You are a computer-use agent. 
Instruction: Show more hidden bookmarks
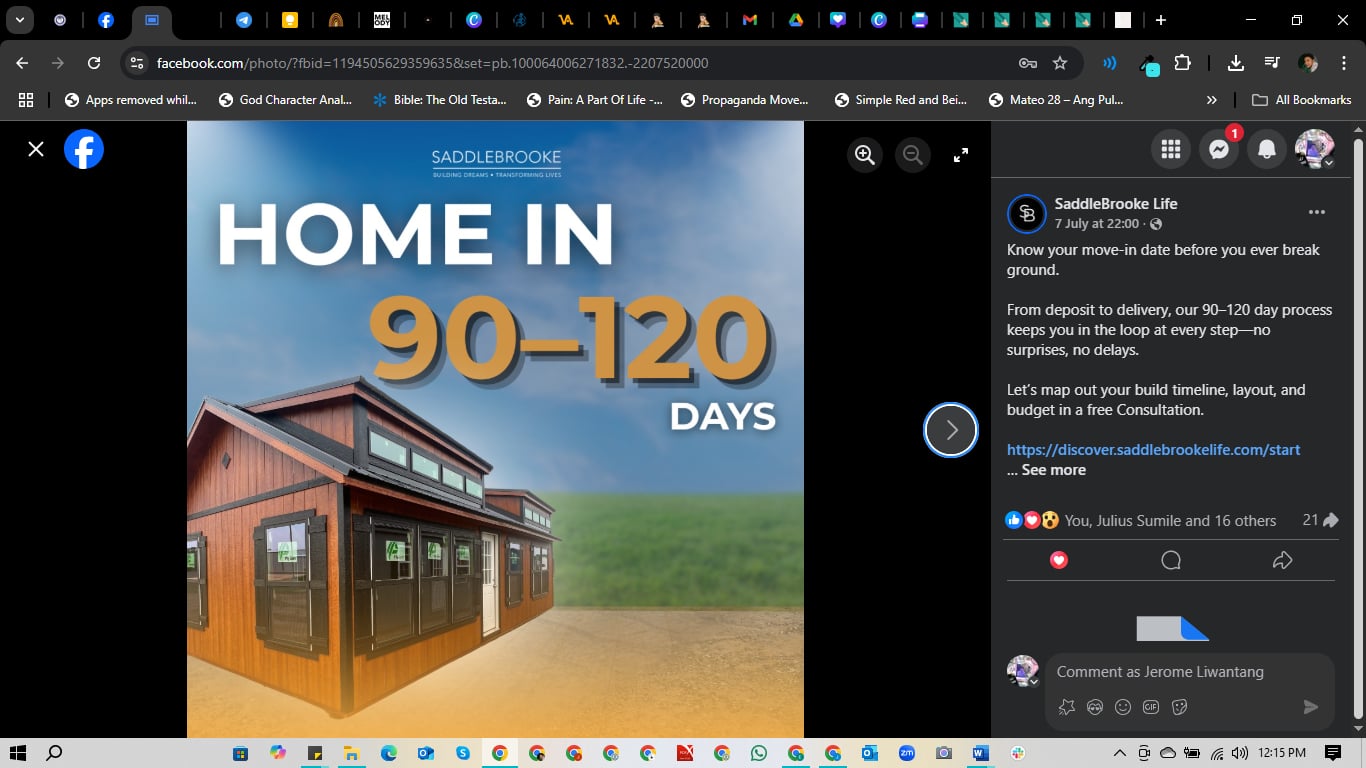1212,100
